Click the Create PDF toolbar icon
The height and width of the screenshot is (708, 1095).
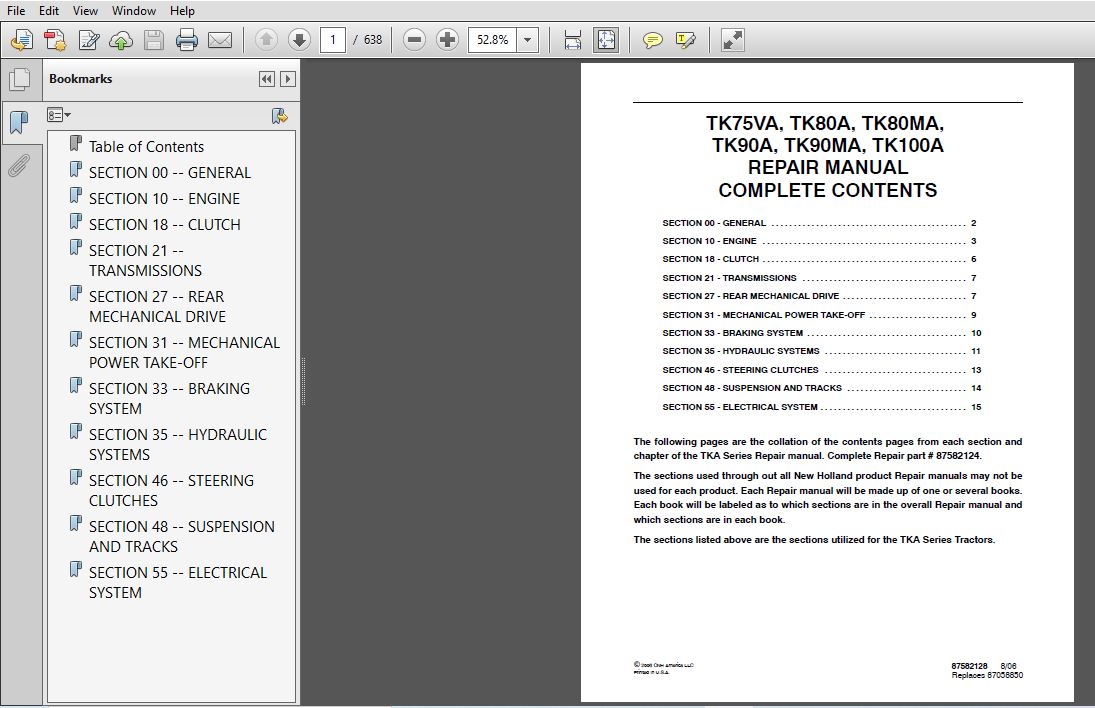[22, 40]
